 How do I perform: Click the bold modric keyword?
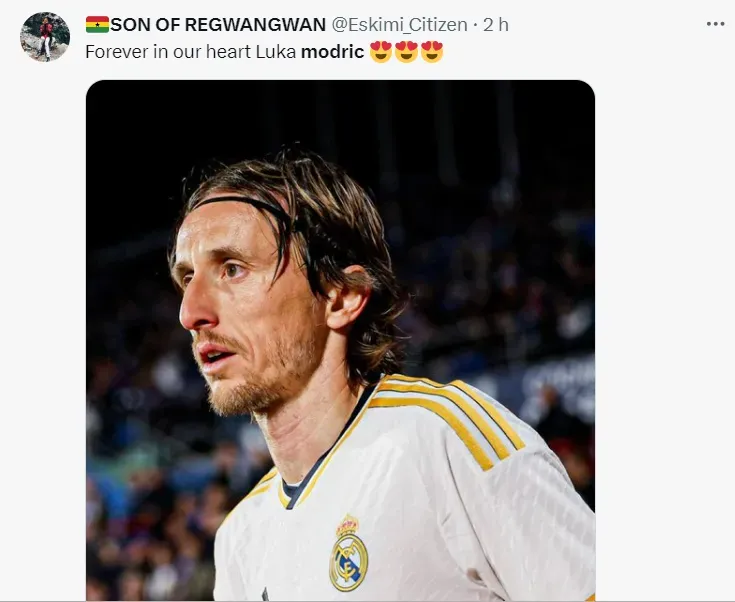[332, 52]
